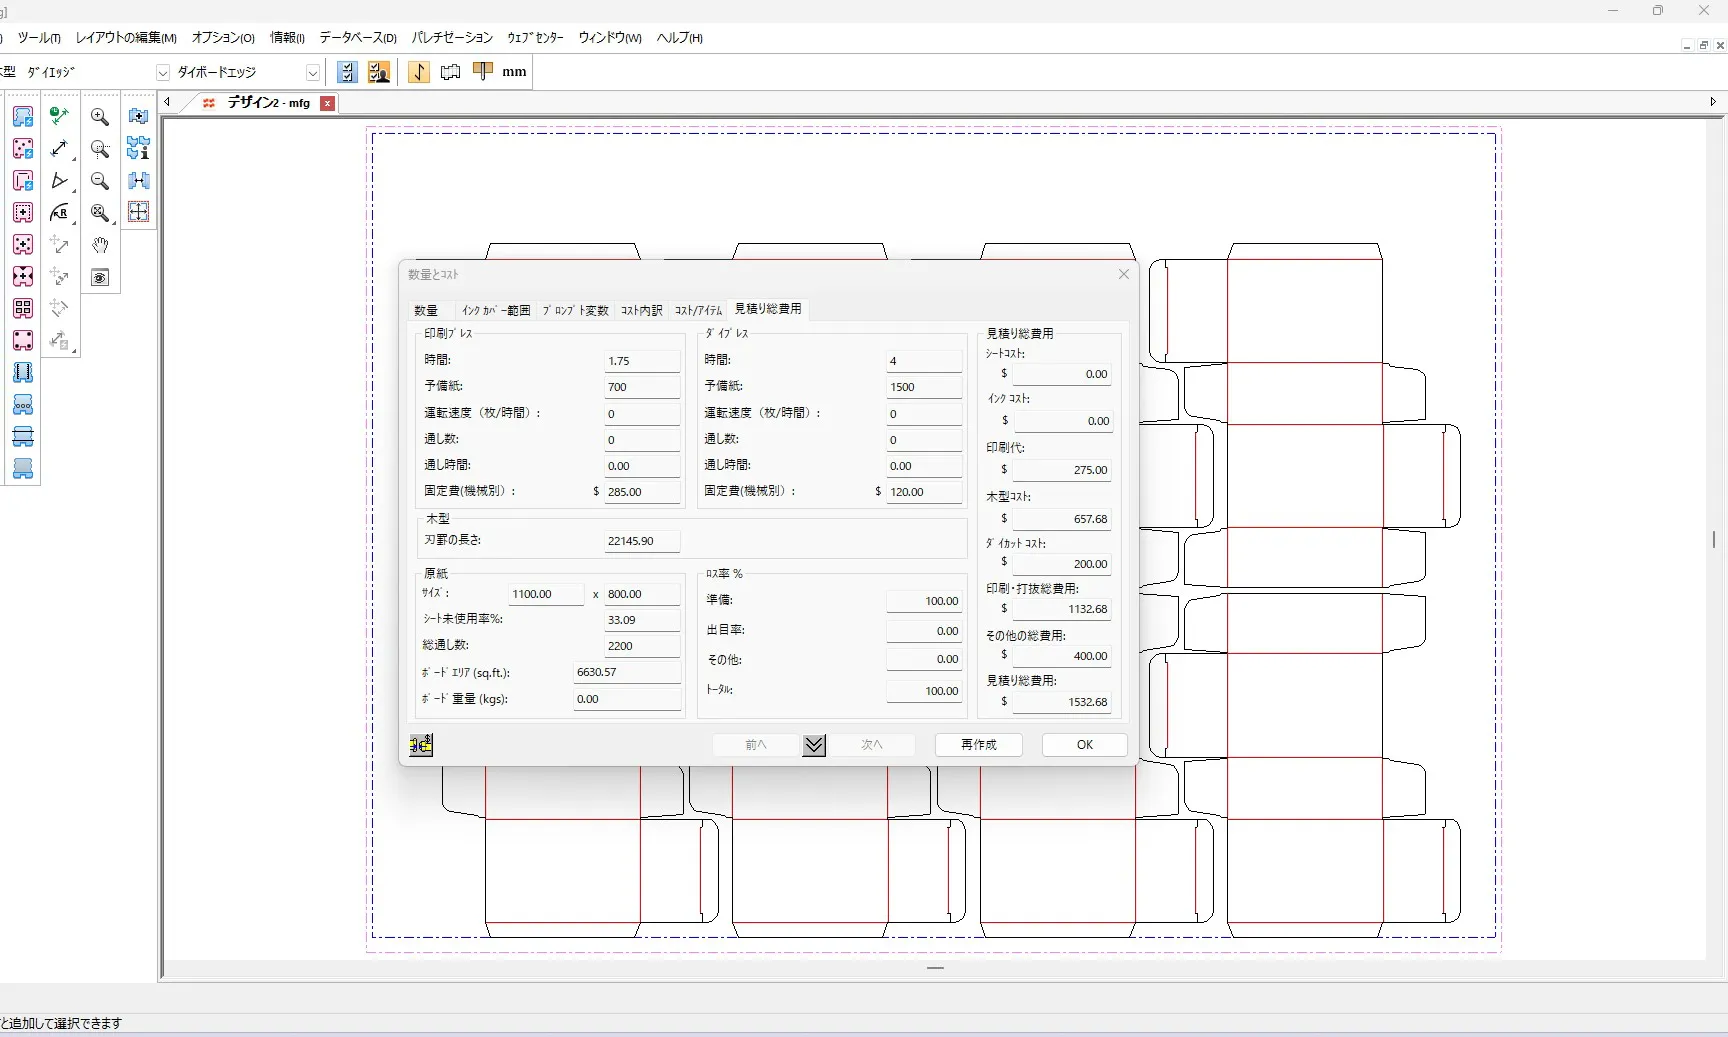Click the 印刷プレス 時間 input field
Viewport: 1728px width, 1037px height.
(641, 361)
